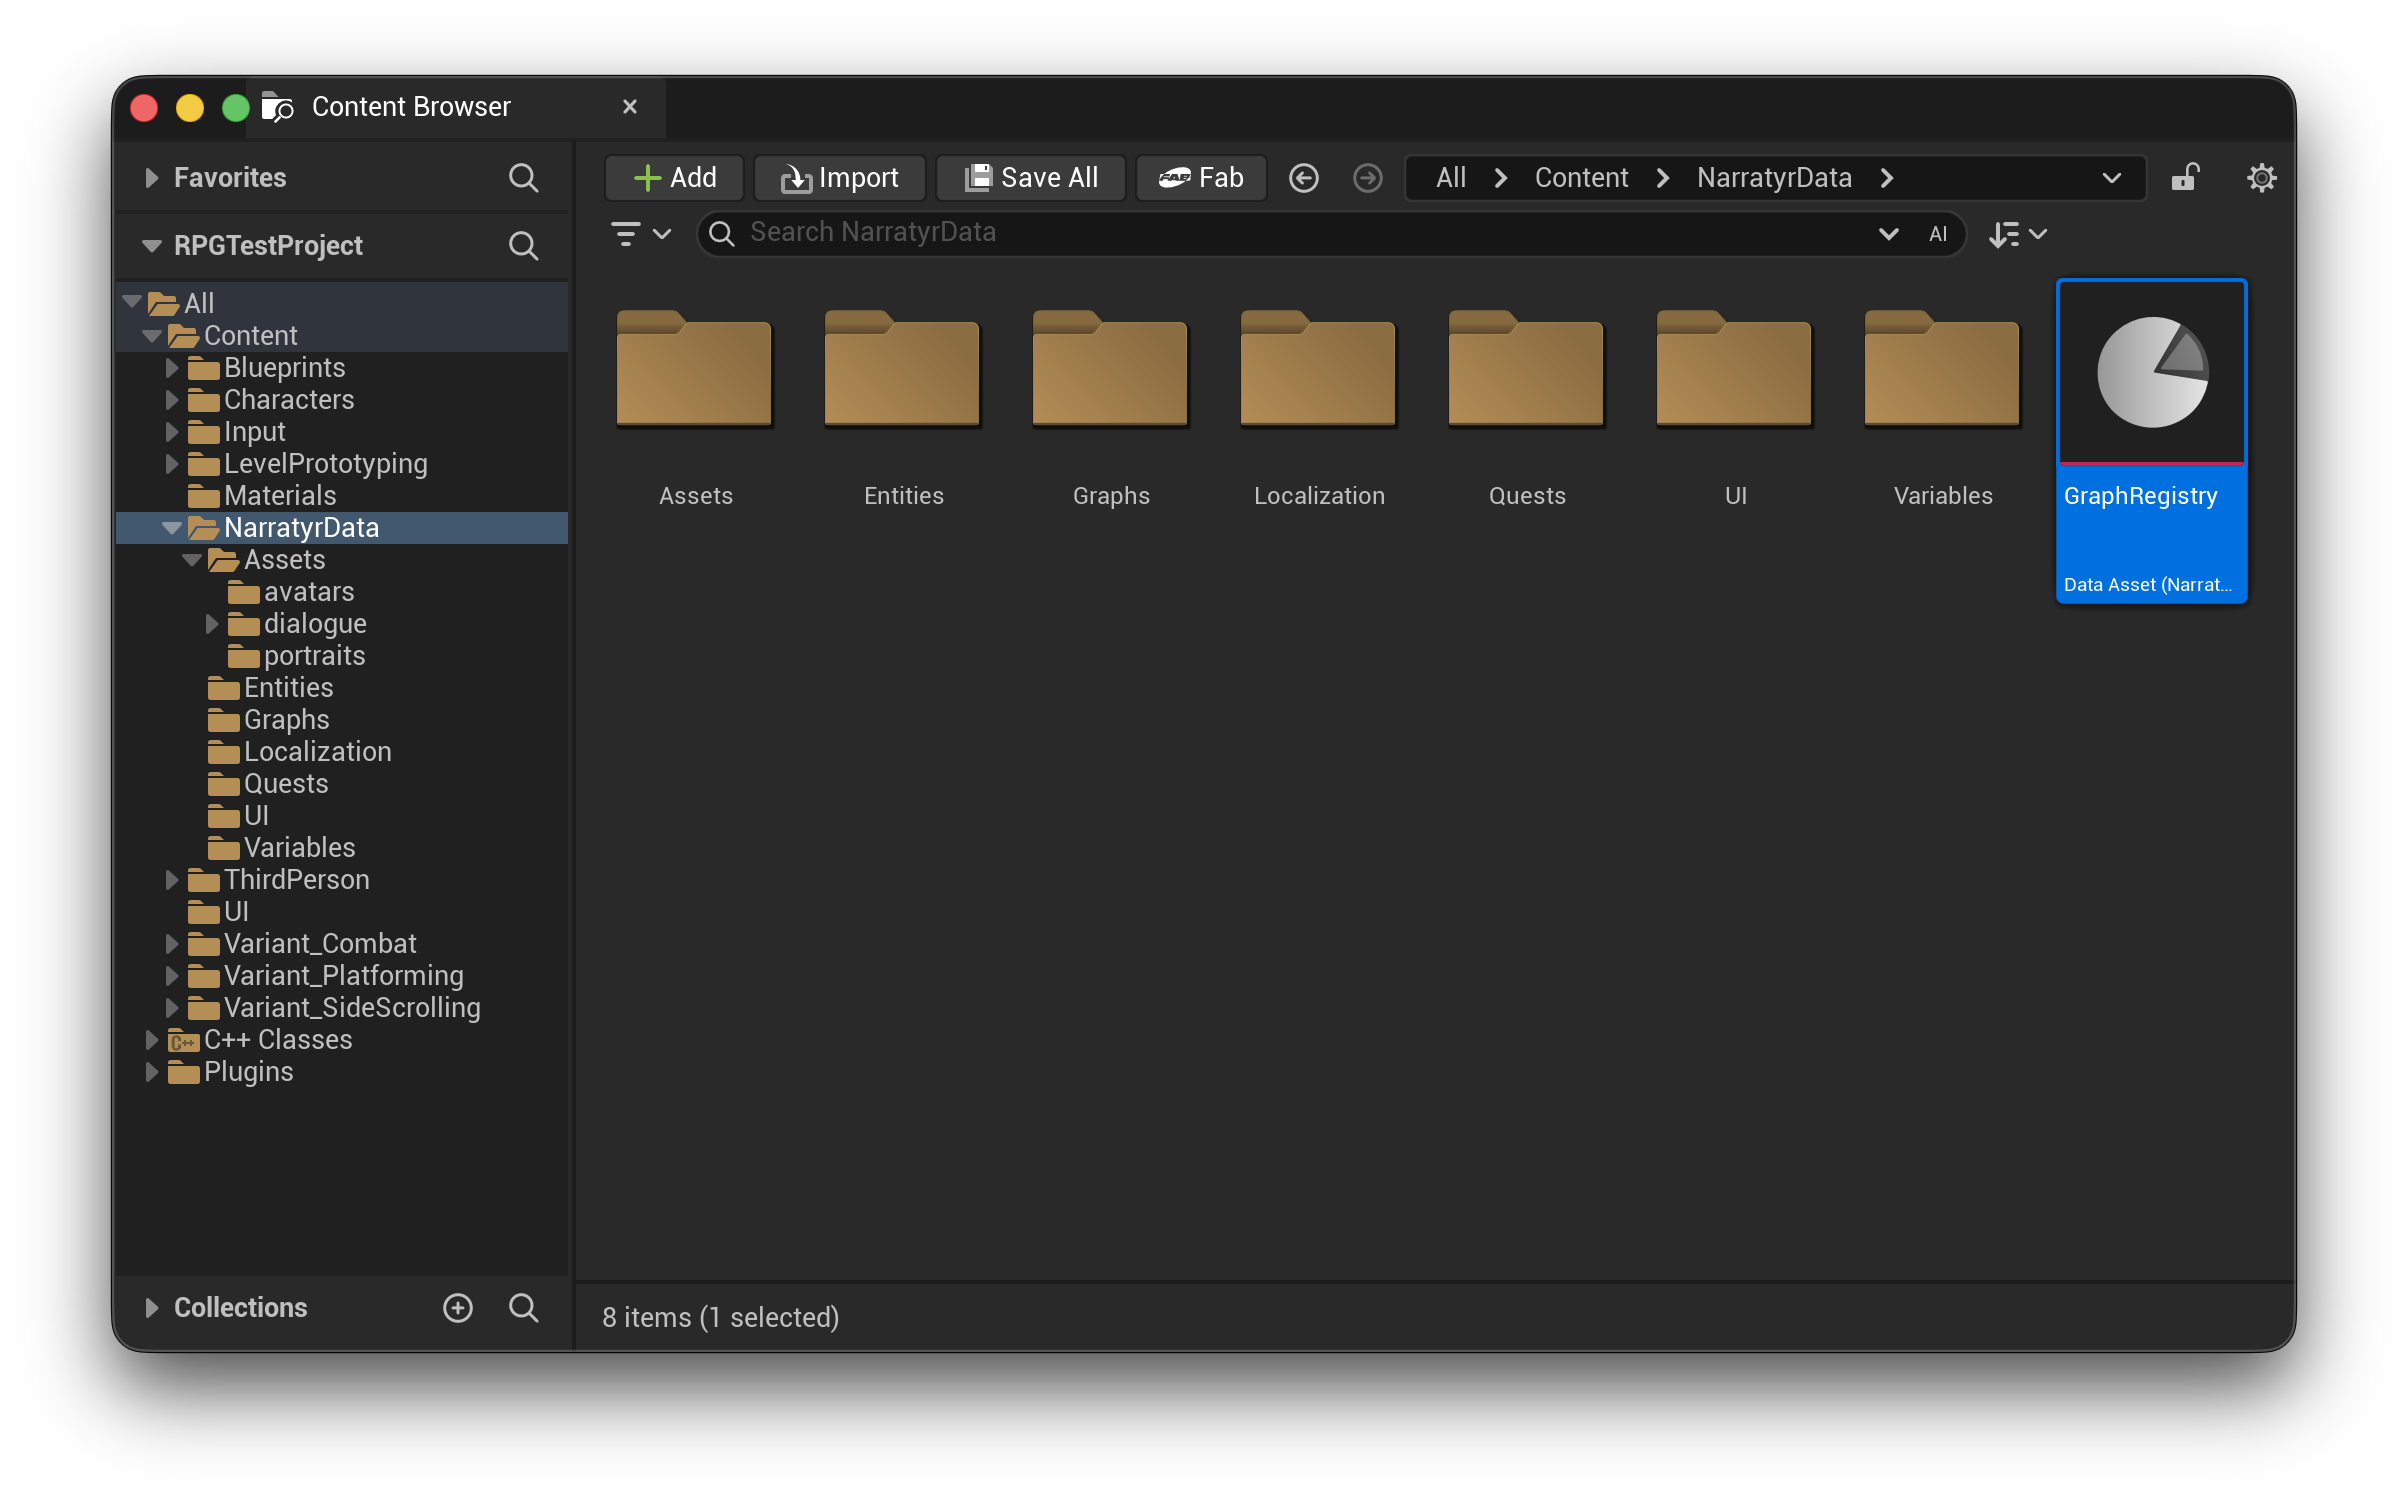Open the filters dropdown icon
Image resolution: width=2408 pixels, height=1500 pixels.
[x=641, y=234]
